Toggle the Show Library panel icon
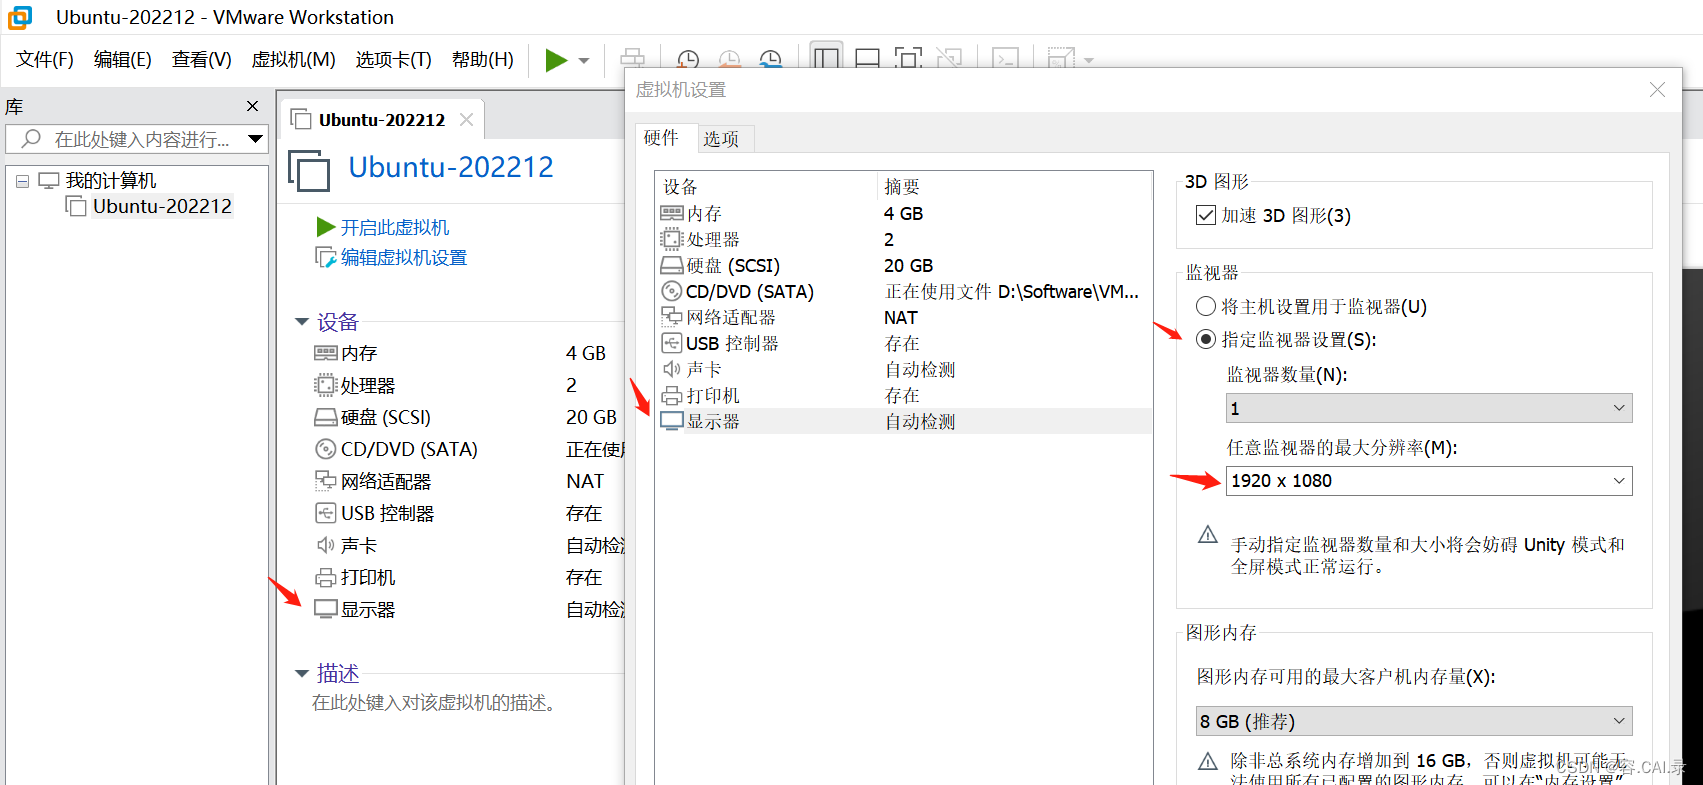Screen dimensions: 1703x785 (x=827, y=58)
